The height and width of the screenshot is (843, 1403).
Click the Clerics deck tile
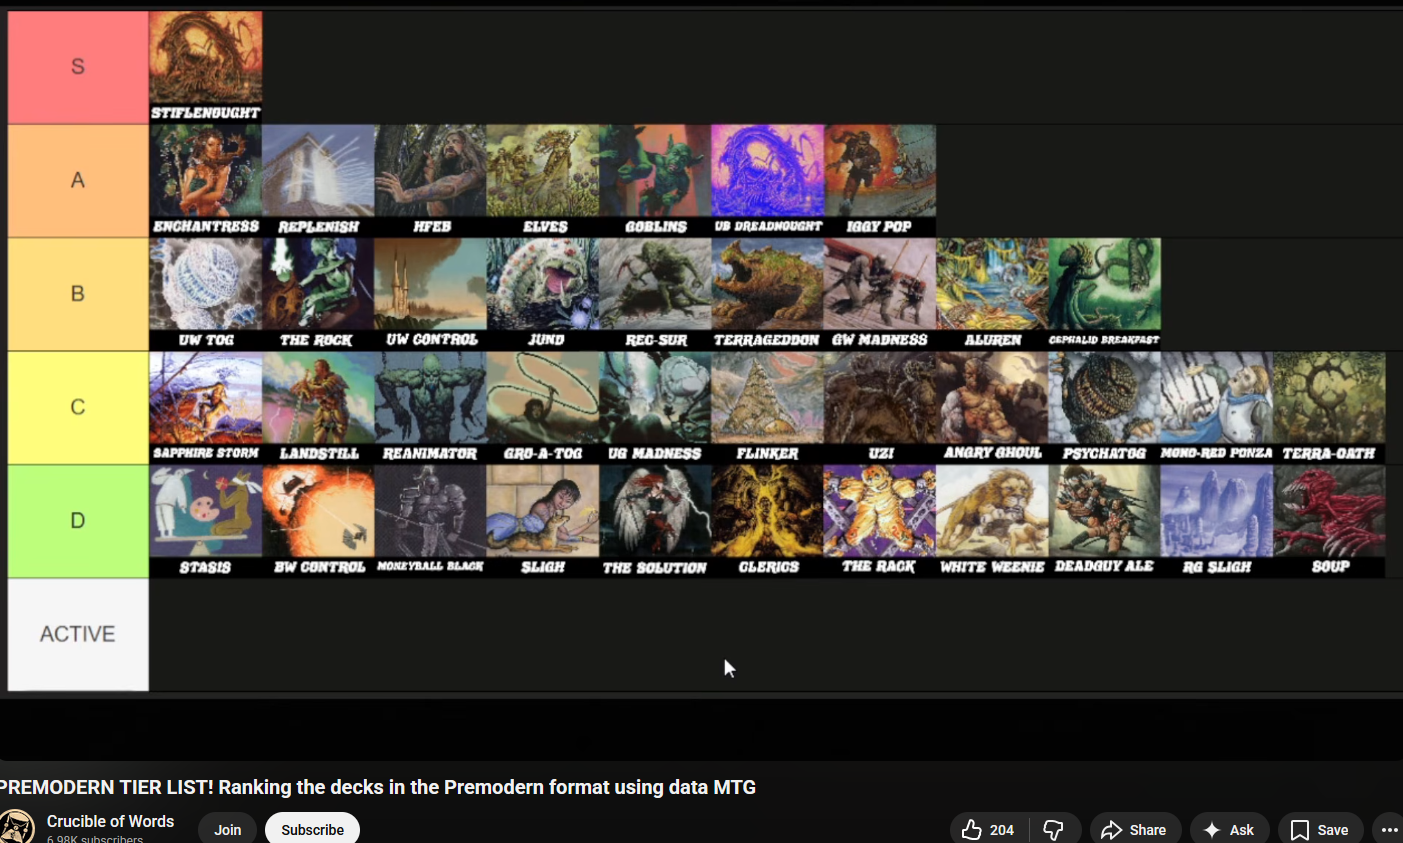coord(768,521)
